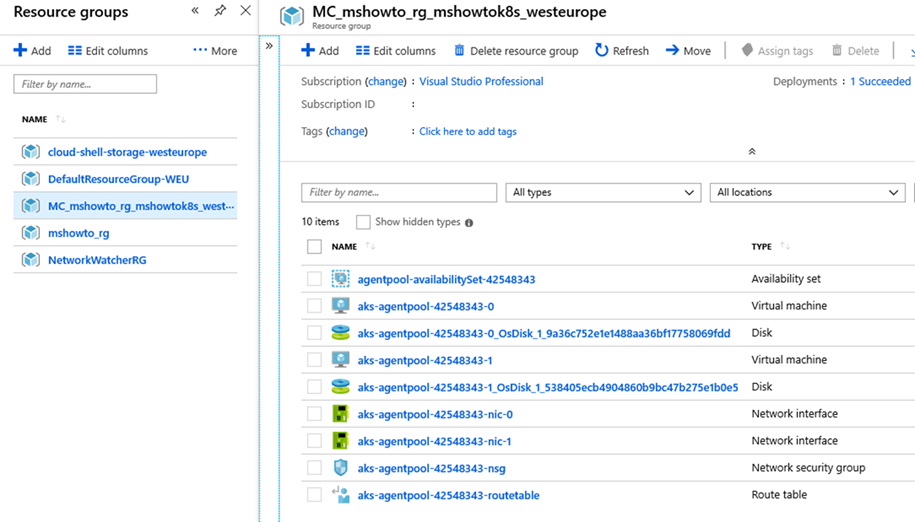Click the resource groups Filter by name field
The image size is (915, 522).
(x=85, y=84)
